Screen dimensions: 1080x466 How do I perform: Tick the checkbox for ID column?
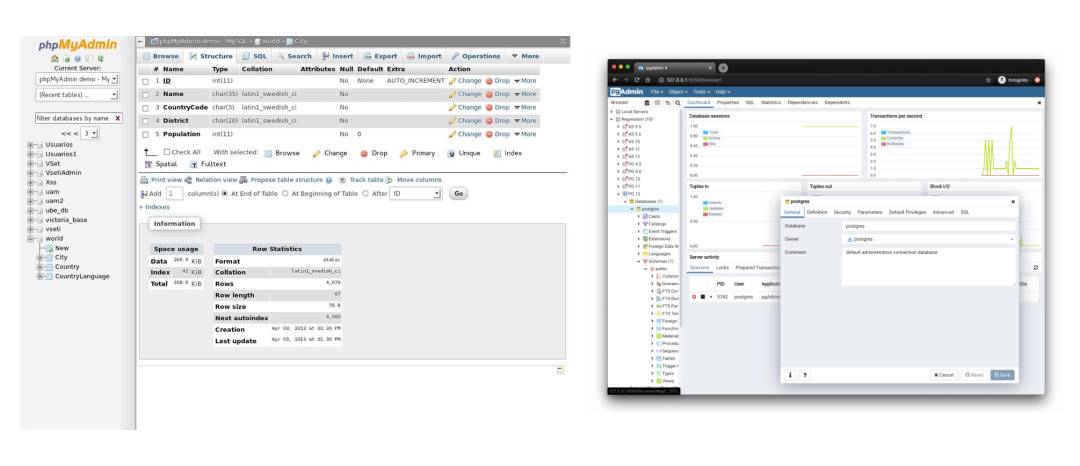(145, 81)
